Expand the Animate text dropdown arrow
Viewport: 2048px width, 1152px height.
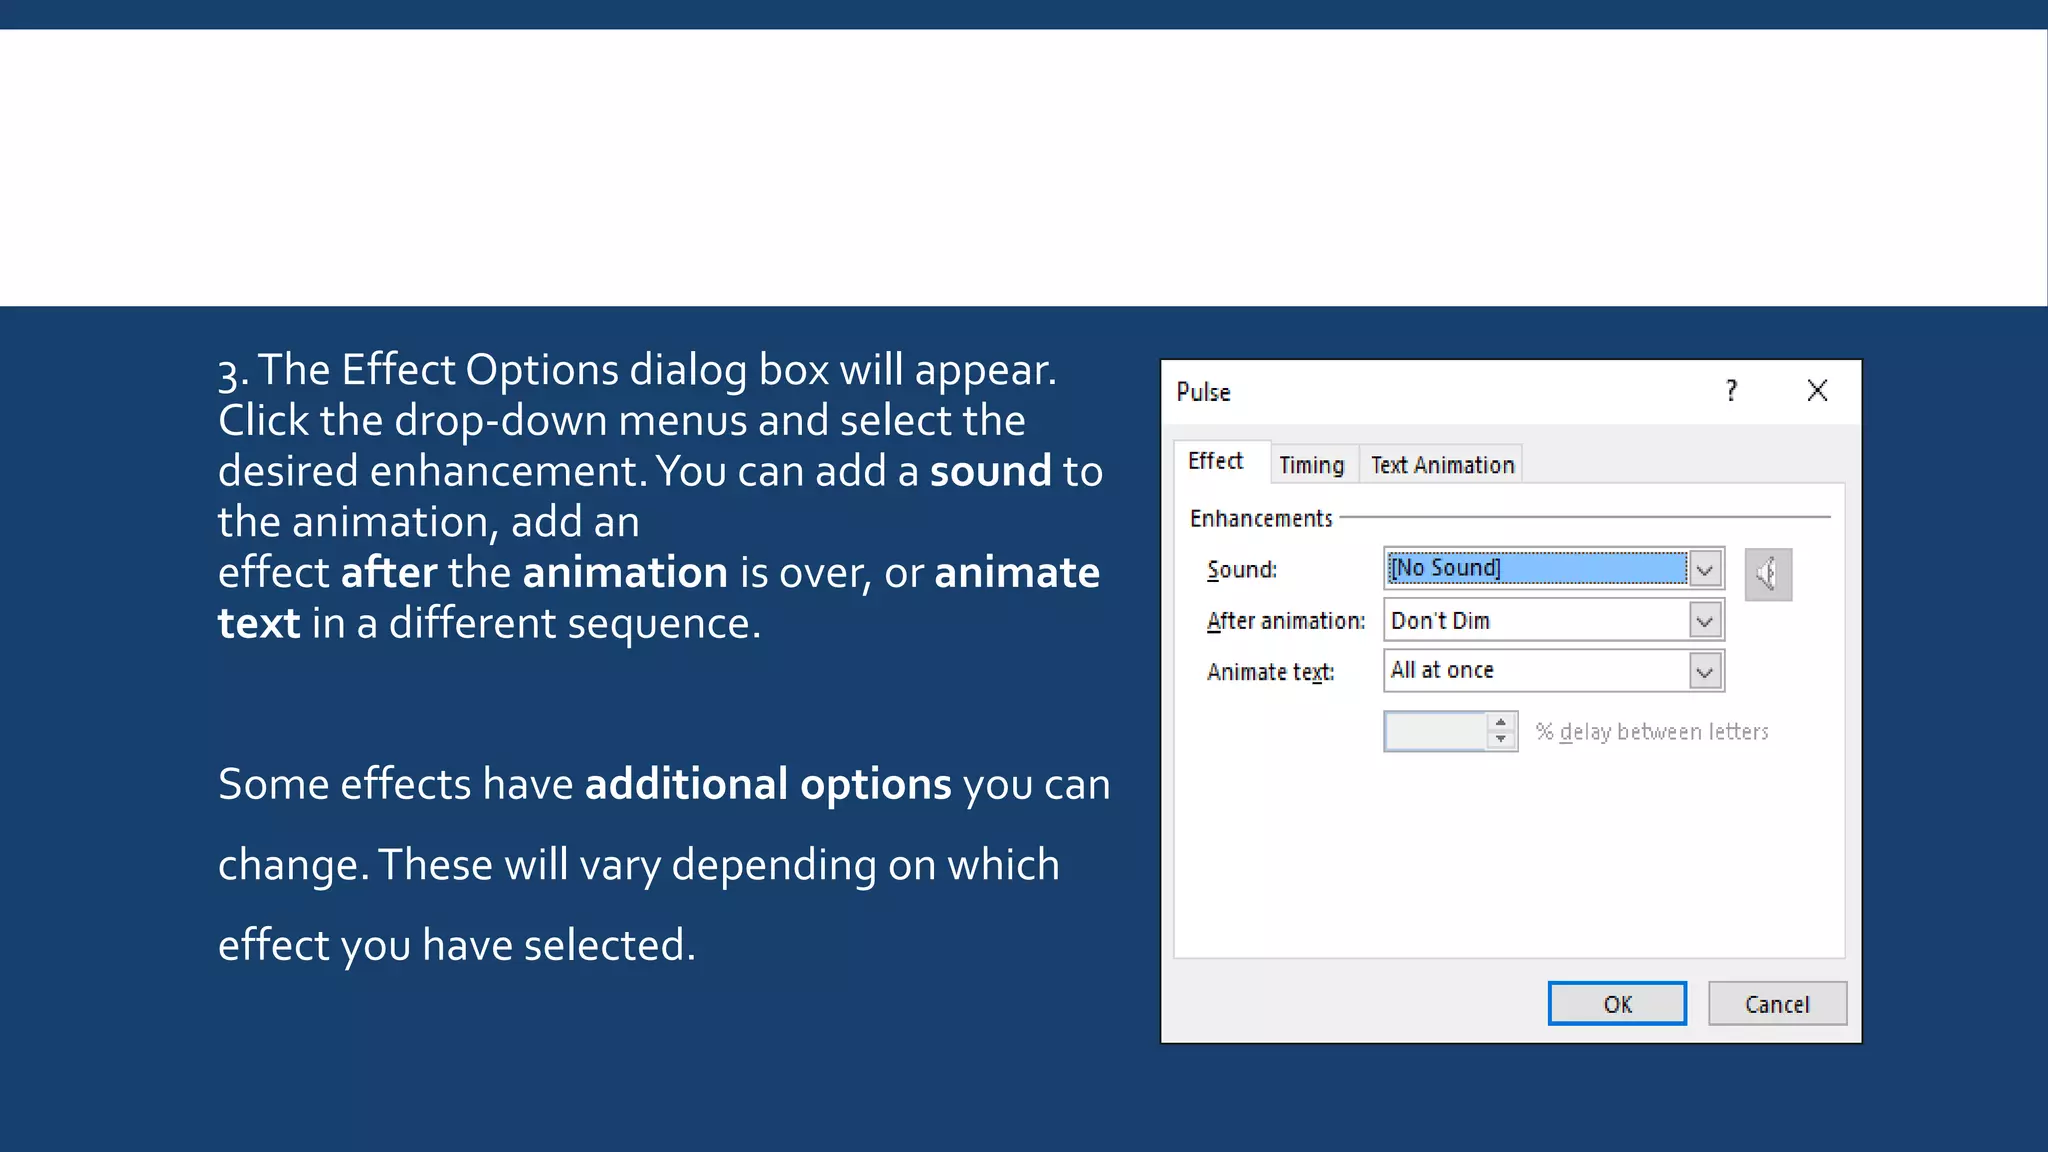1705,671
